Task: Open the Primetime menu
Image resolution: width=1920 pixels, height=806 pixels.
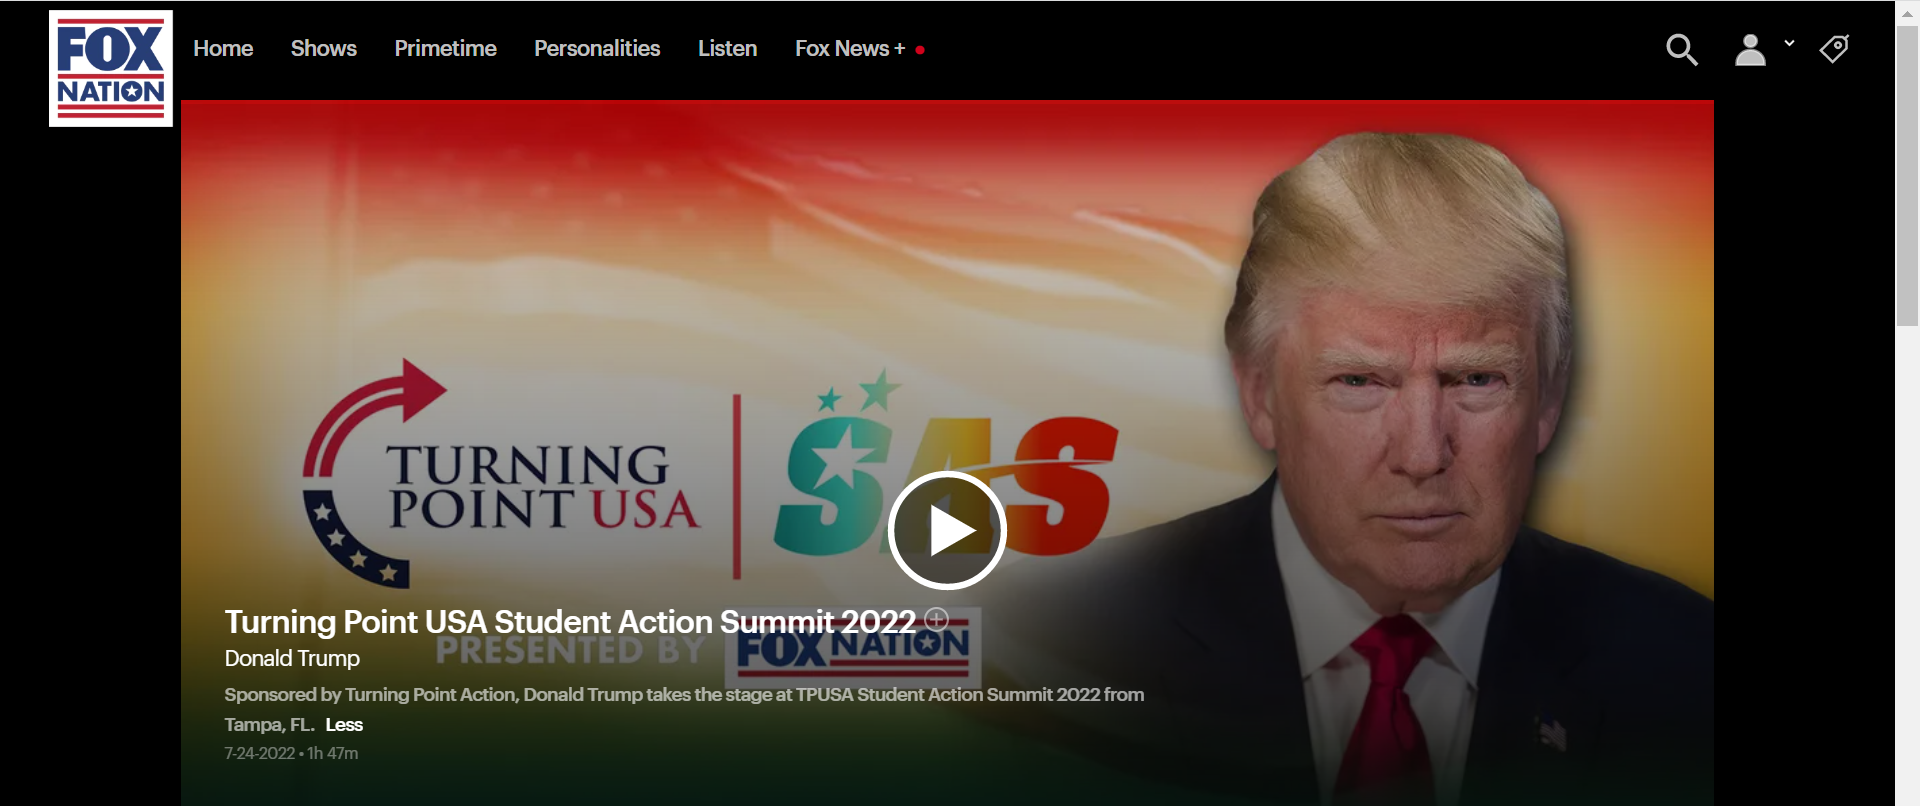Action: [445, 48]
